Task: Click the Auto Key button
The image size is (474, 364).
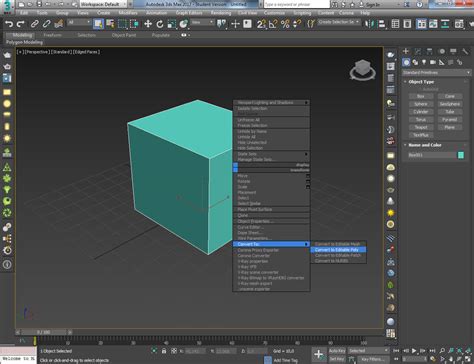Action: [x=337, y=351]
